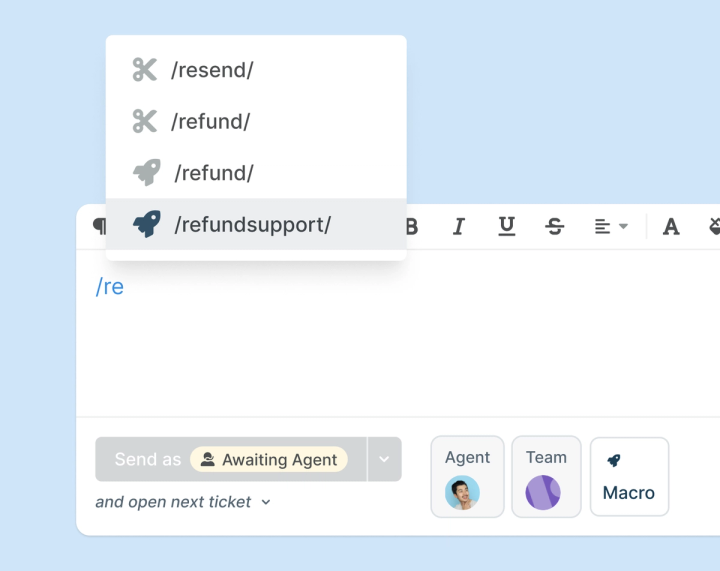Open the Team assignment selector
This screenshot has height=571, width=720.
tap(546, 477)
